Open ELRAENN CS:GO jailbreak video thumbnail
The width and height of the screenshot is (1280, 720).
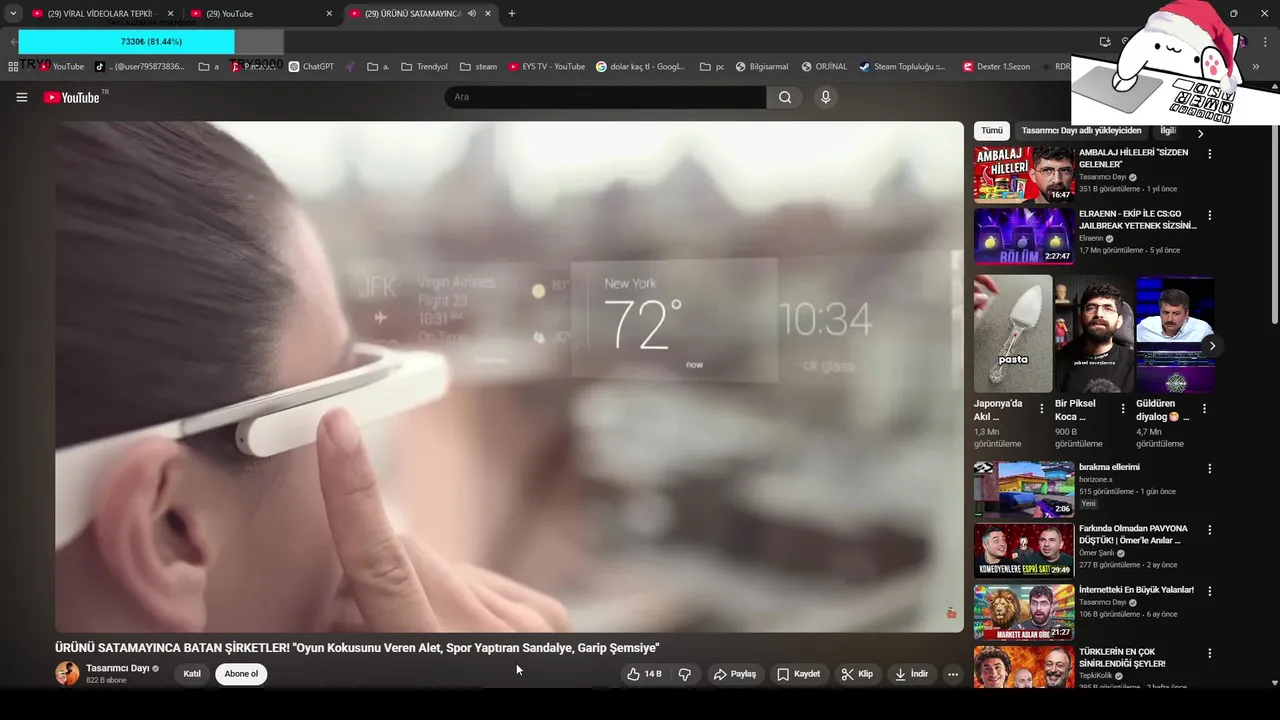point(1024,236)
